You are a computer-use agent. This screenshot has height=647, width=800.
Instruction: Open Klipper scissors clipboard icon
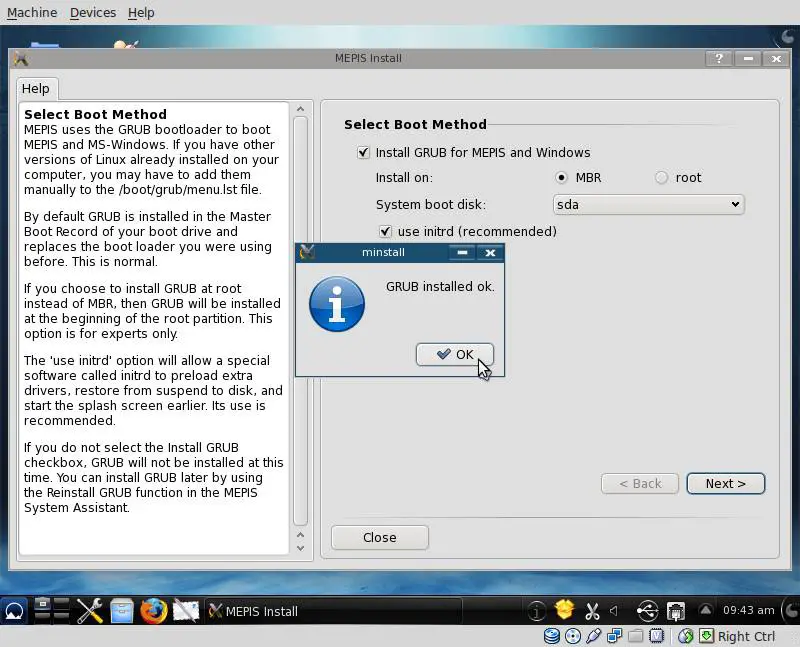coord(592,611)
